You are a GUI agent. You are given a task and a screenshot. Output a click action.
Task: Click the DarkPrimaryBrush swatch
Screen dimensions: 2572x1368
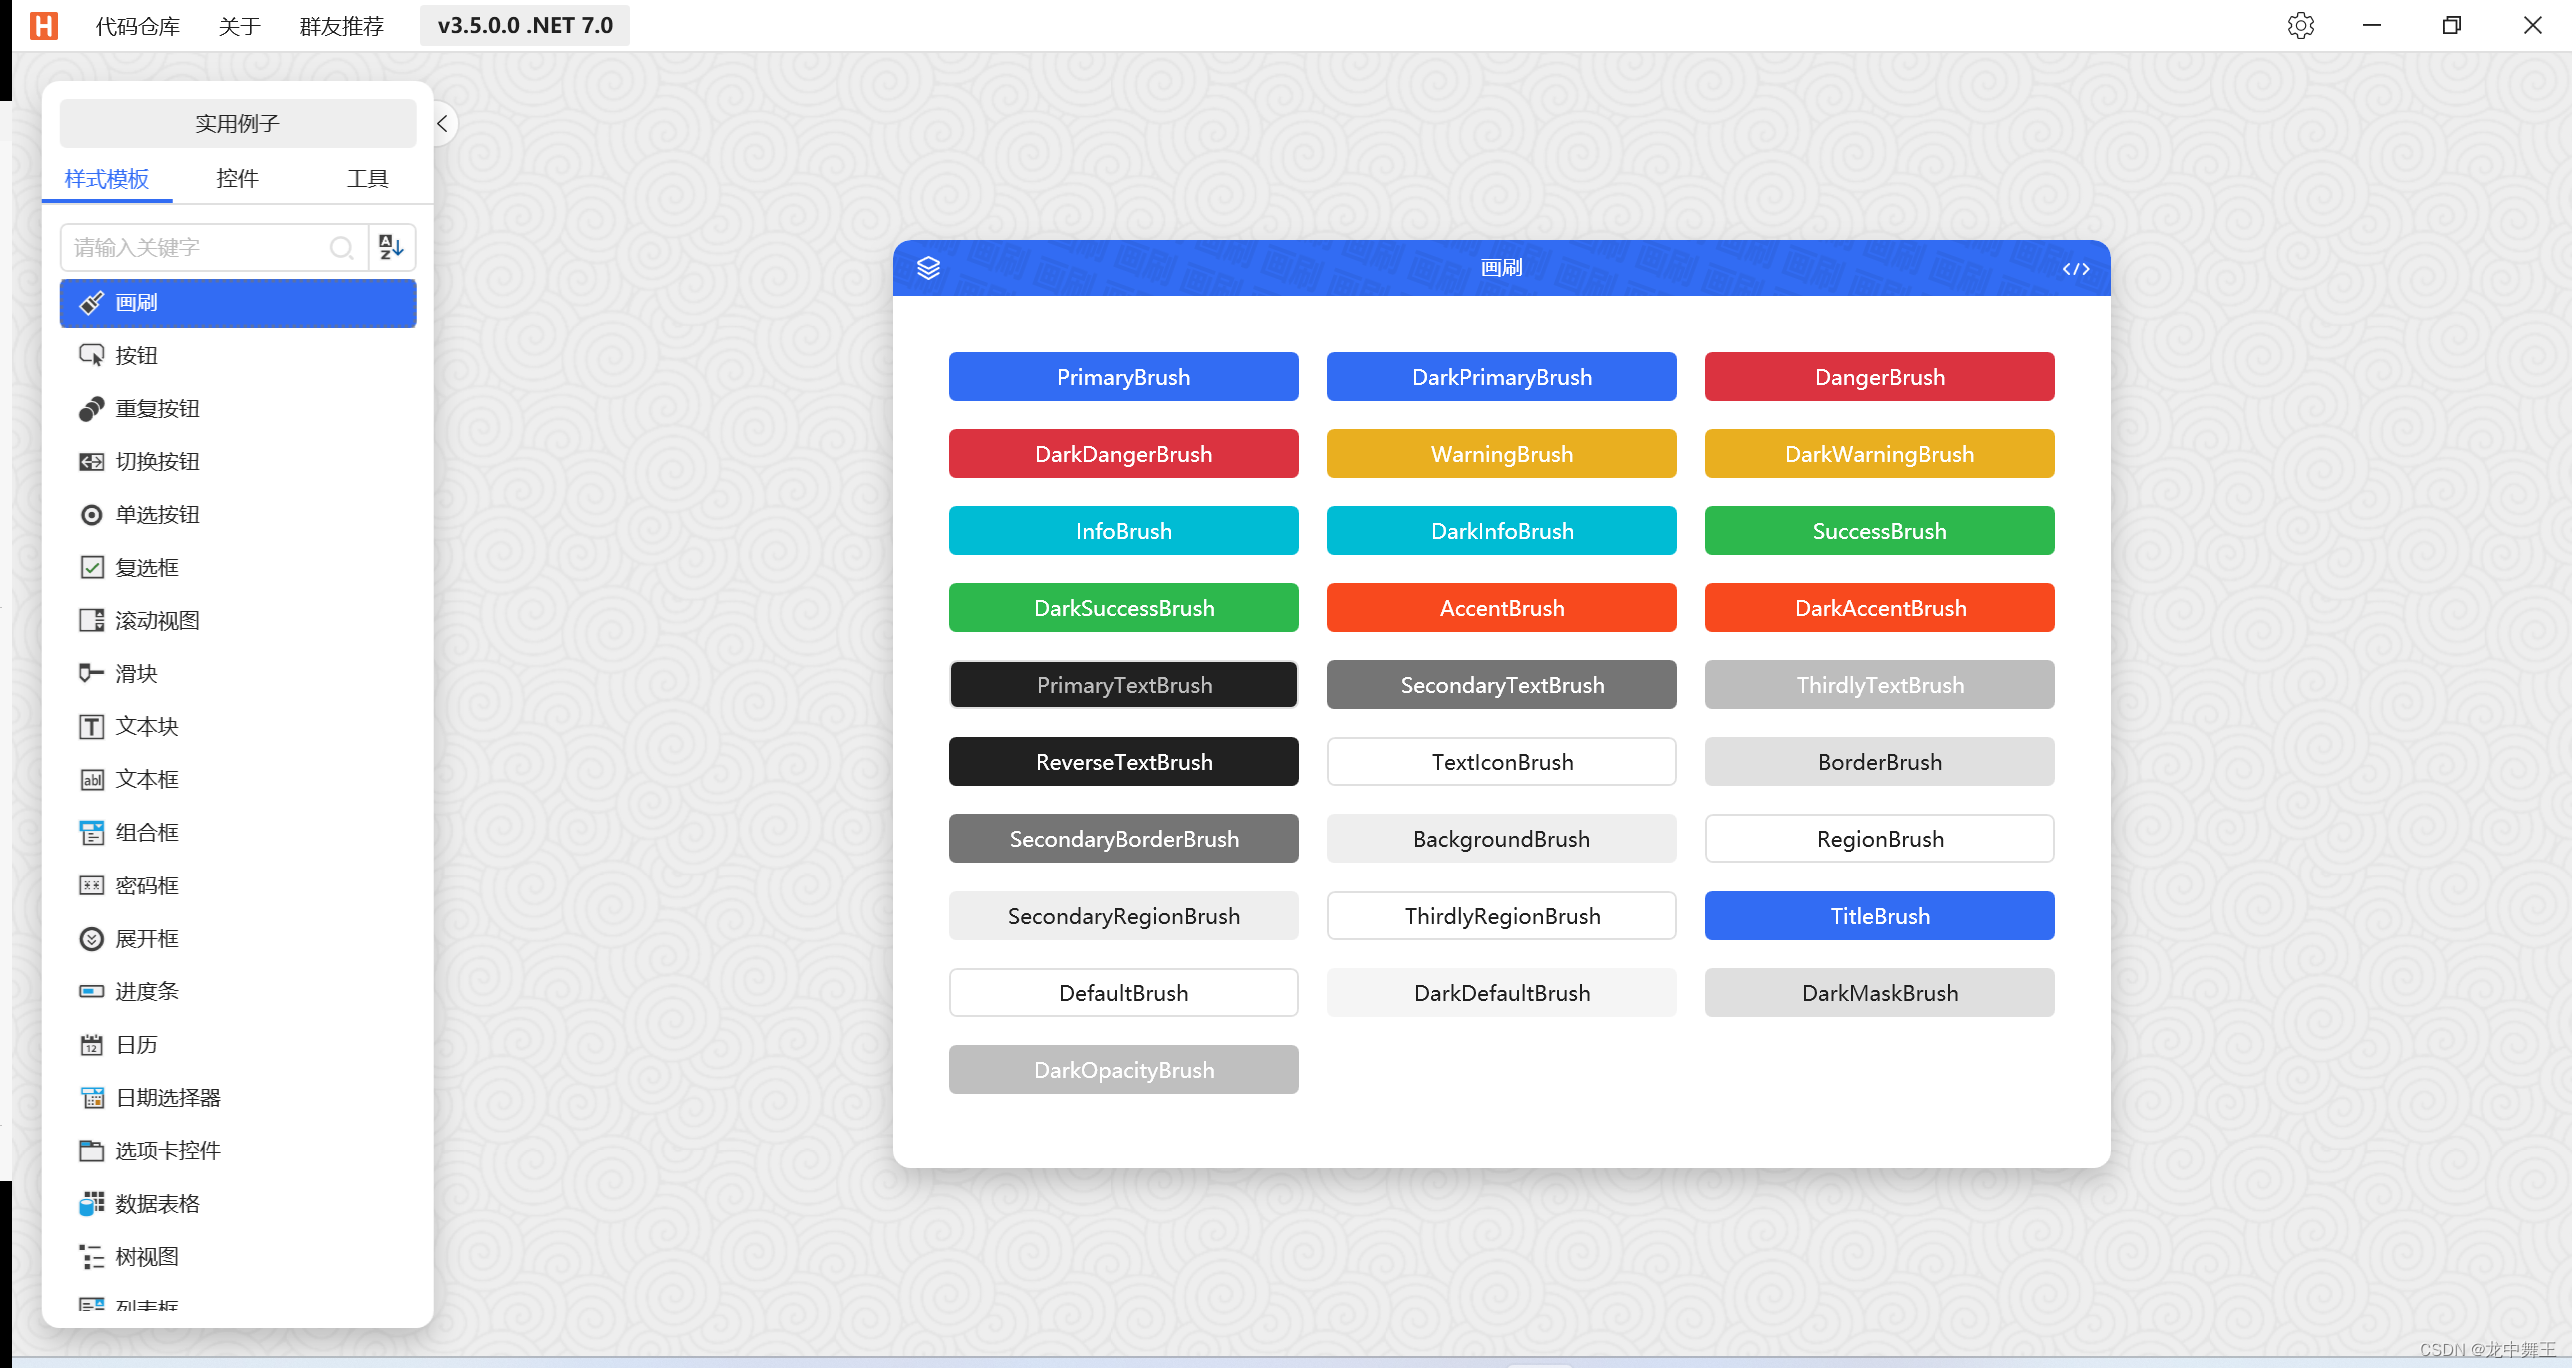point(1501,377)
